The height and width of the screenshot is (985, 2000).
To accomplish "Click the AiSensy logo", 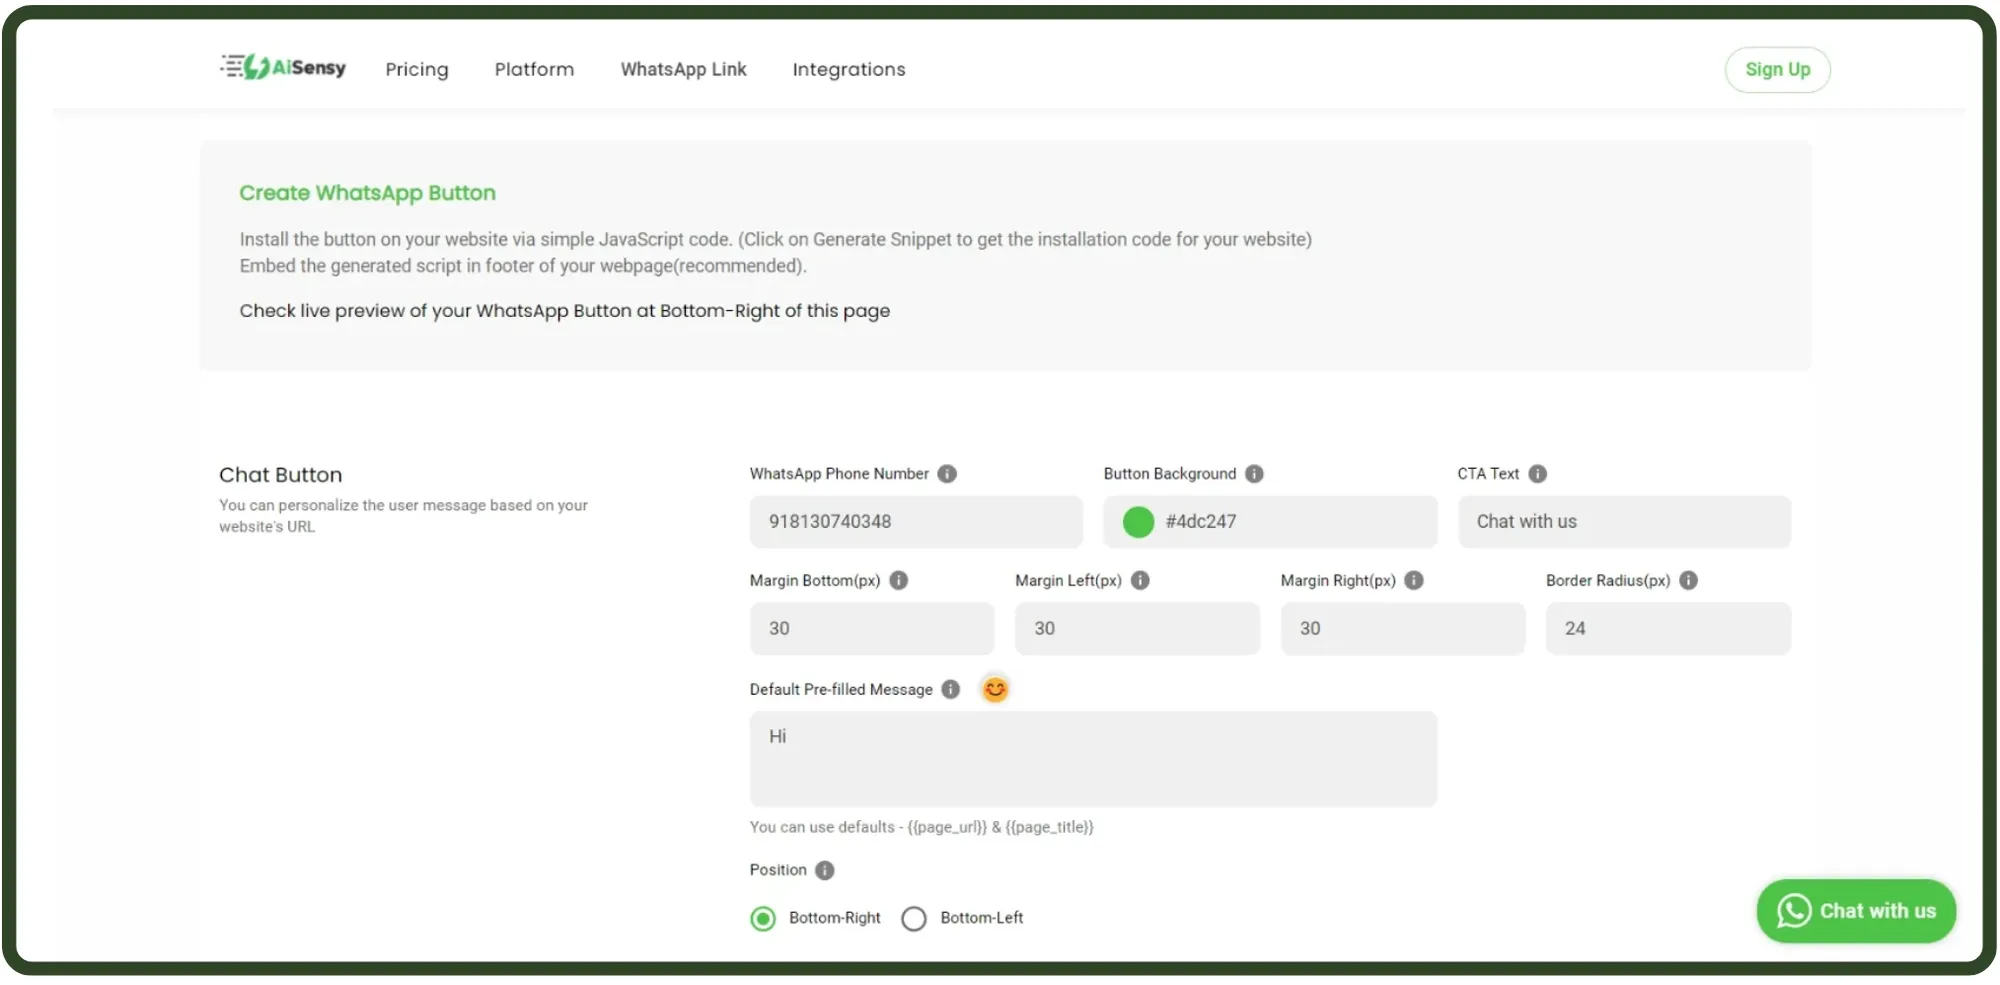I will tap(283, 67).
